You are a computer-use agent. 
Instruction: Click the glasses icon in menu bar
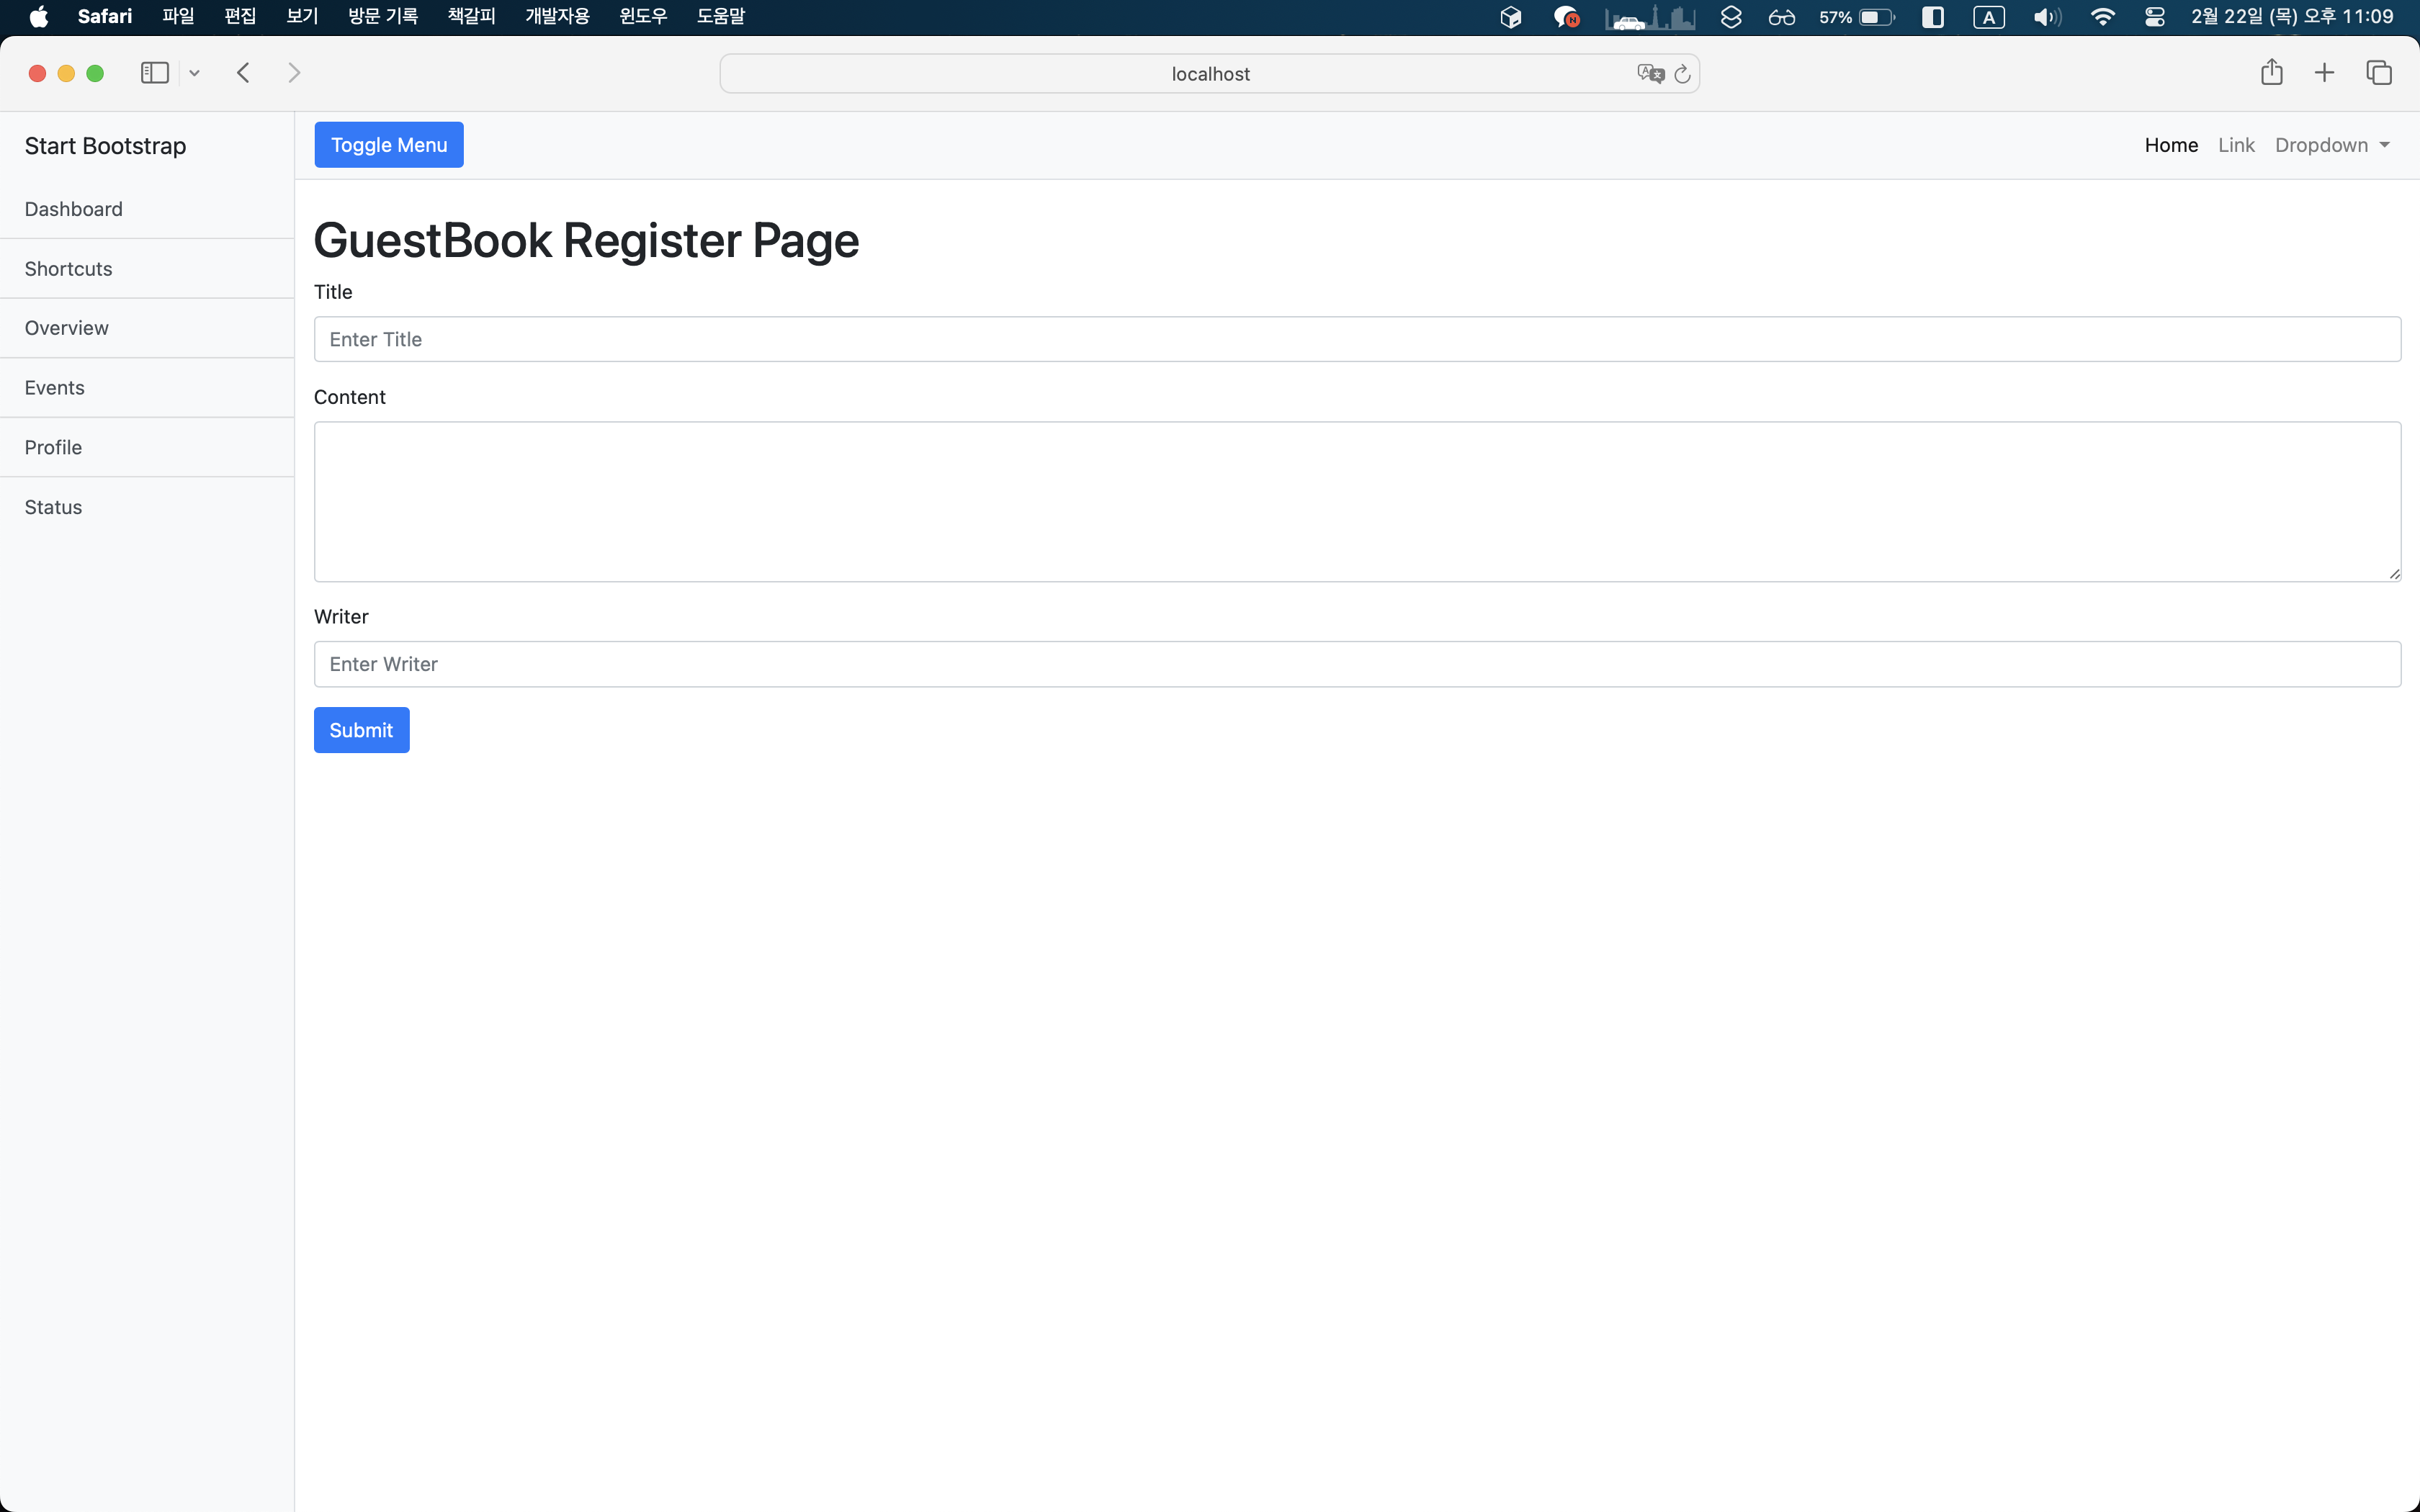[1782, 17]
